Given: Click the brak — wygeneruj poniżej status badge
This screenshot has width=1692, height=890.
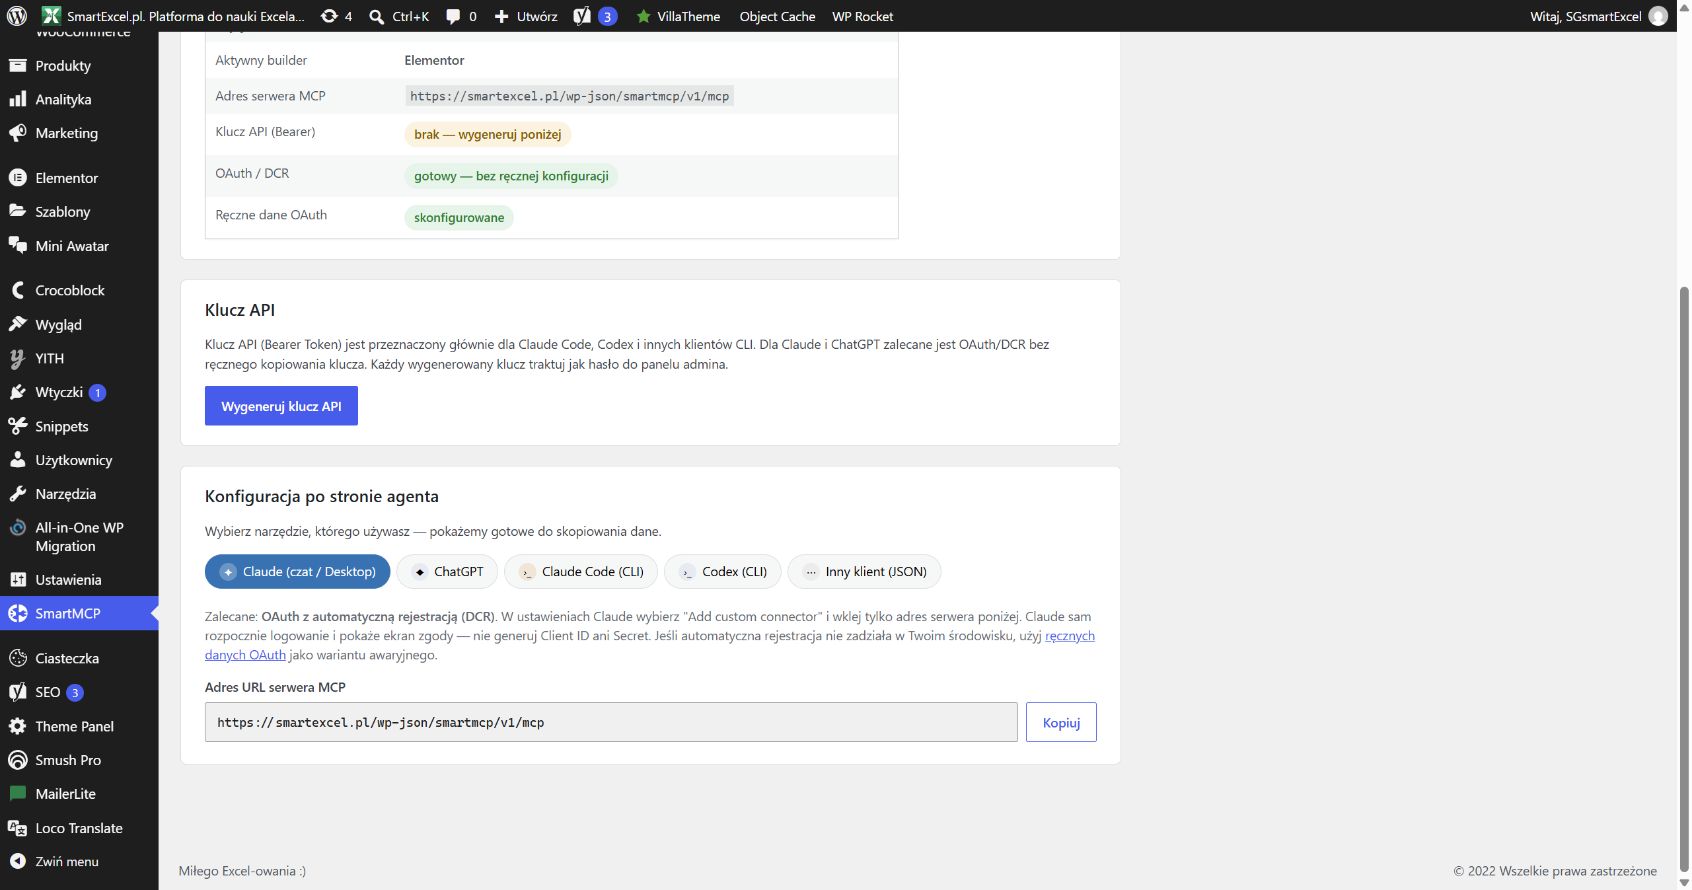Looking at the screenshot, I should click(x=488, y=135).
